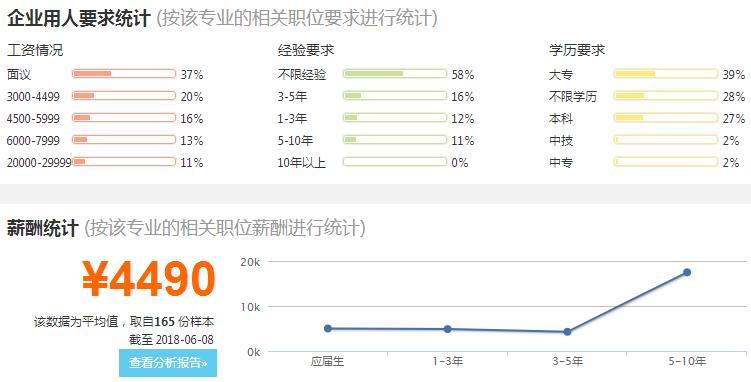Open the 查看分析报告 button
This screenshot has height=382, width=751.
point(168,363)
